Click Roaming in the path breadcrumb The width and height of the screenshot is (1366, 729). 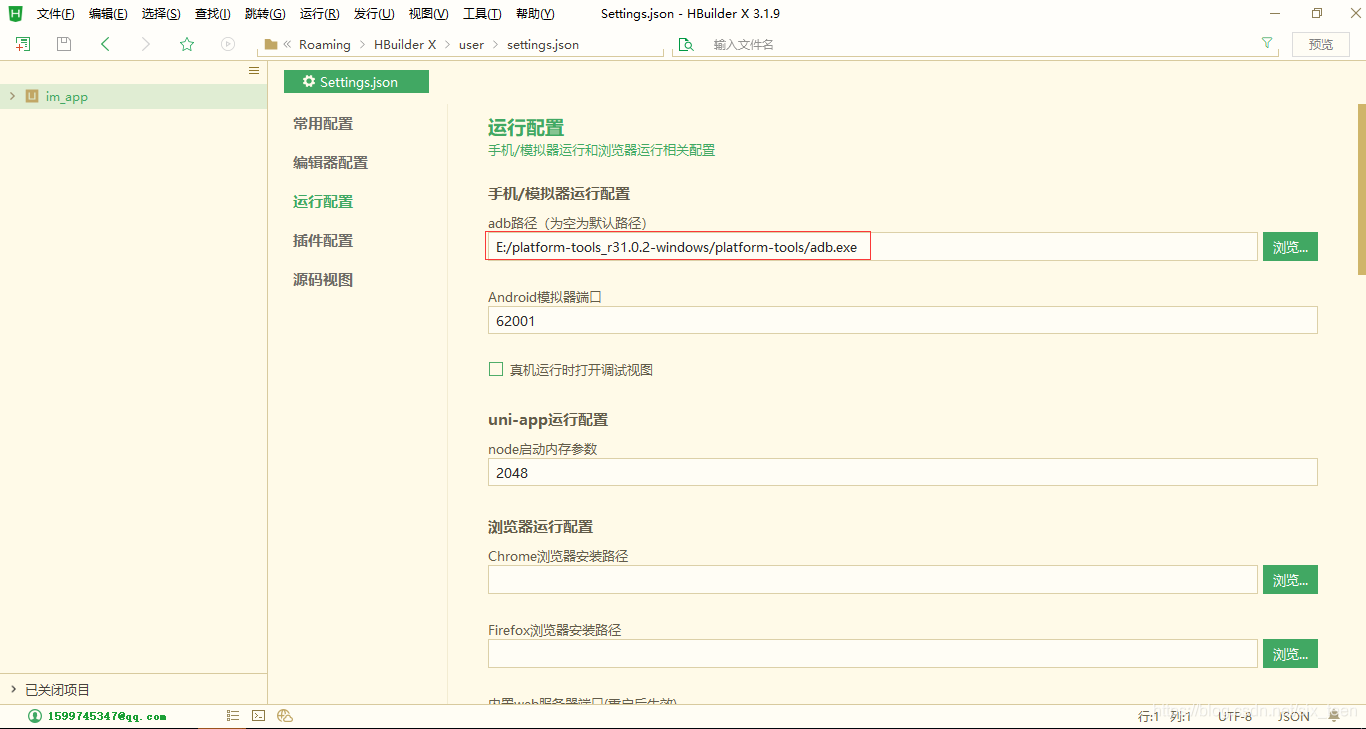[325, 44]
